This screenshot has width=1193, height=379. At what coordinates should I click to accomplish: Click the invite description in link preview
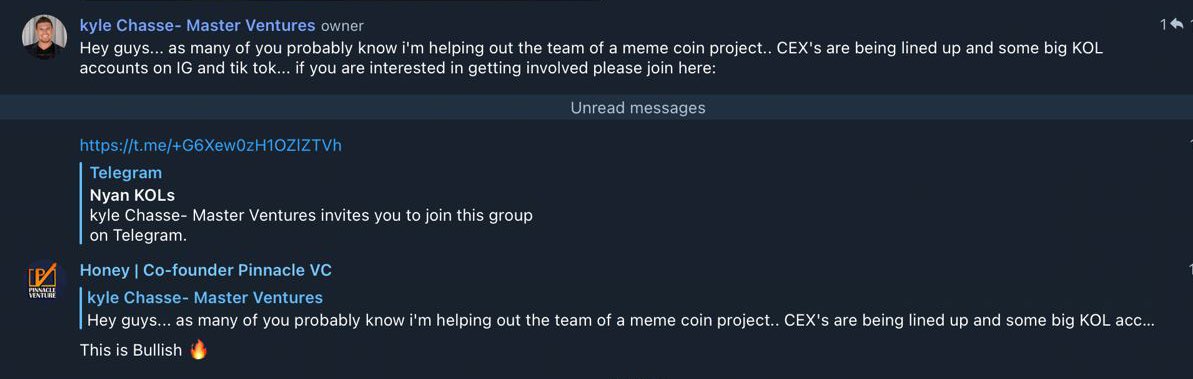[x=311, y=215]
